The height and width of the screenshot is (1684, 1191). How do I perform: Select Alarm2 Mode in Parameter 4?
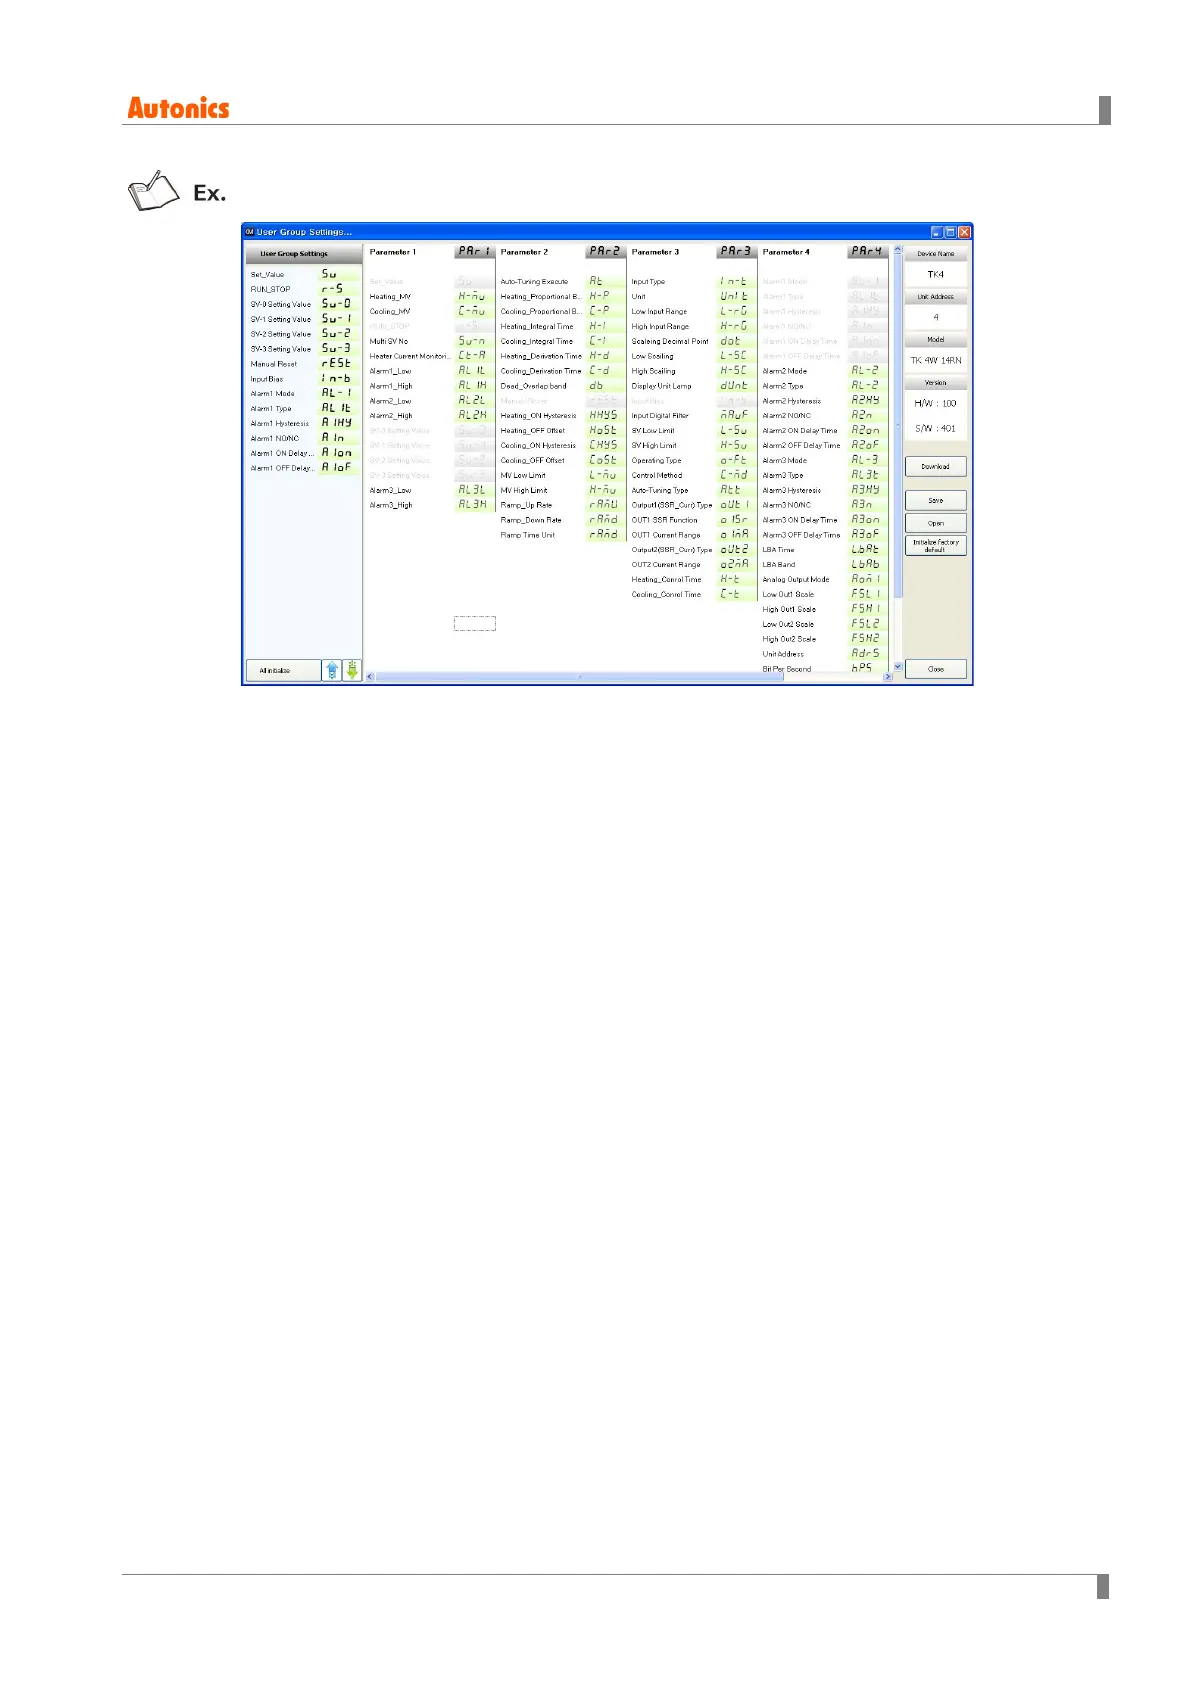click(824, 371)
